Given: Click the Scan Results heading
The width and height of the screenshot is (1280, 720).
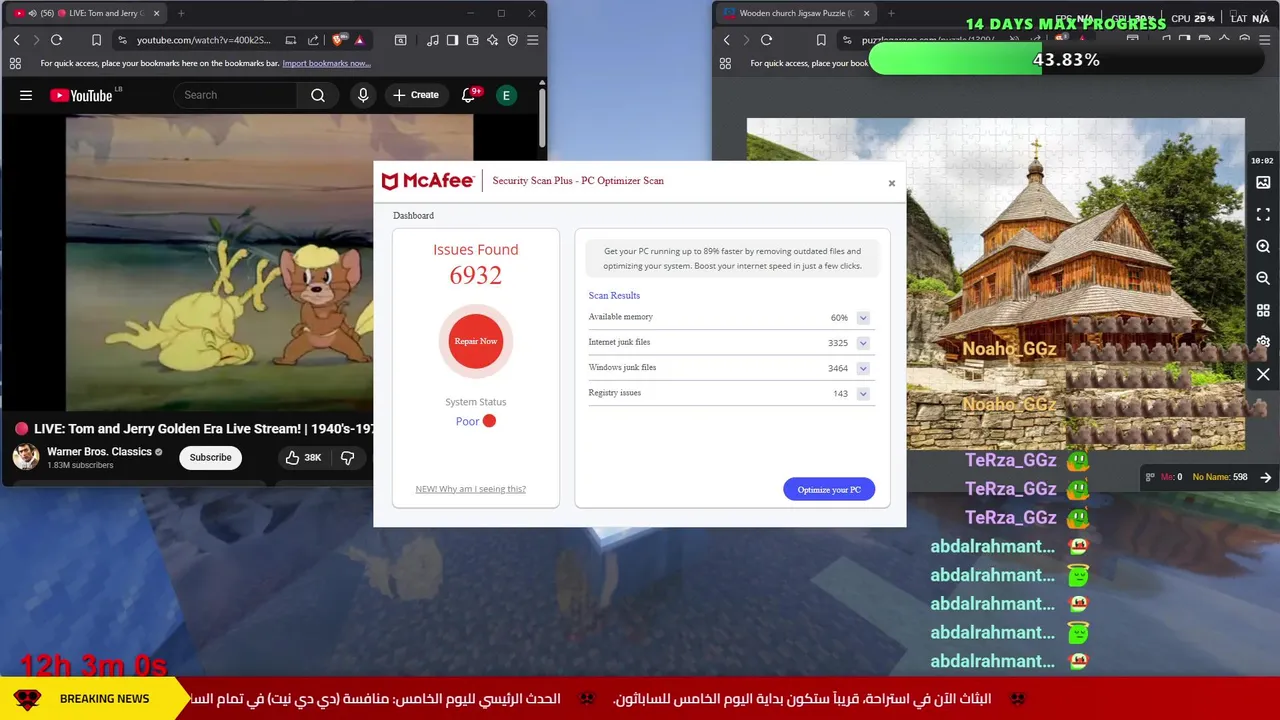Looking at the screenshot, I should [614, 296].
